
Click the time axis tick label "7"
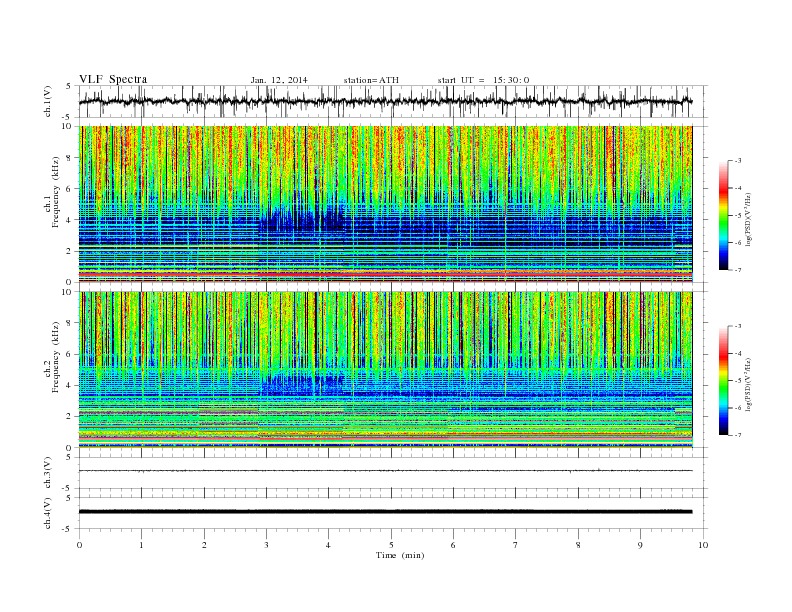[516, 545]
